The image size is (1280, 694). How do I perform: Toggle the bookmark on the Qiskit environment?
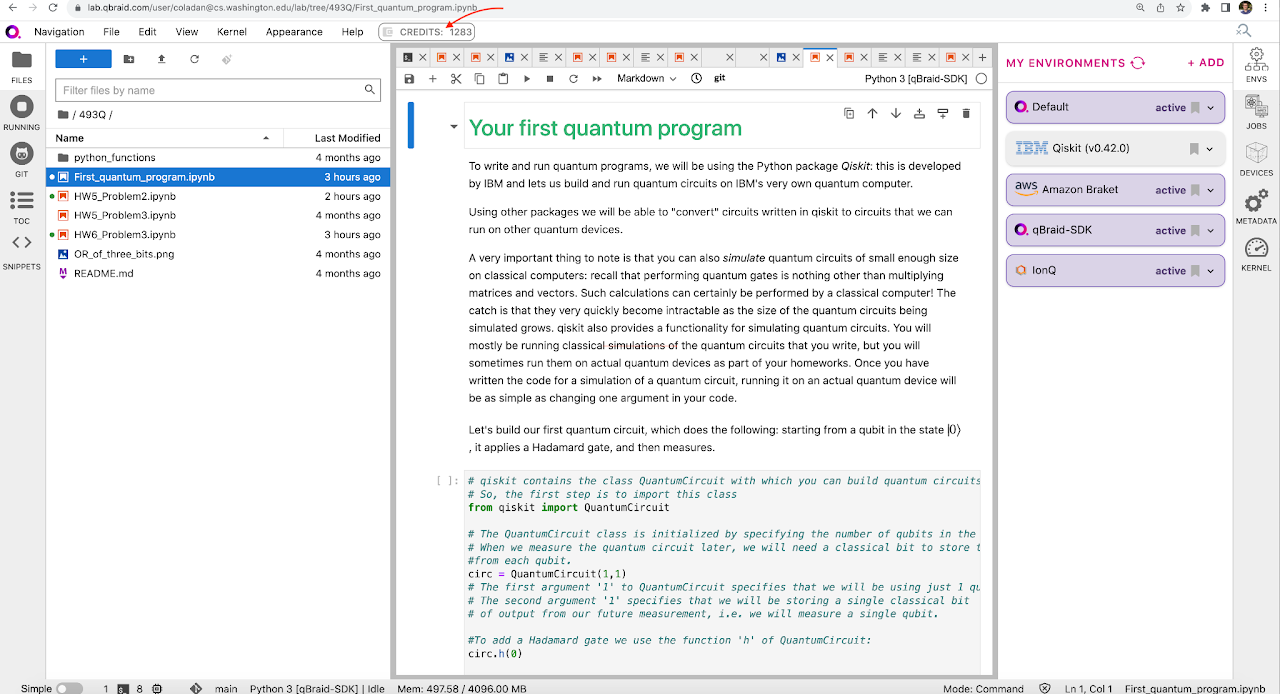pyautogui.click(x=1194, y=149)
